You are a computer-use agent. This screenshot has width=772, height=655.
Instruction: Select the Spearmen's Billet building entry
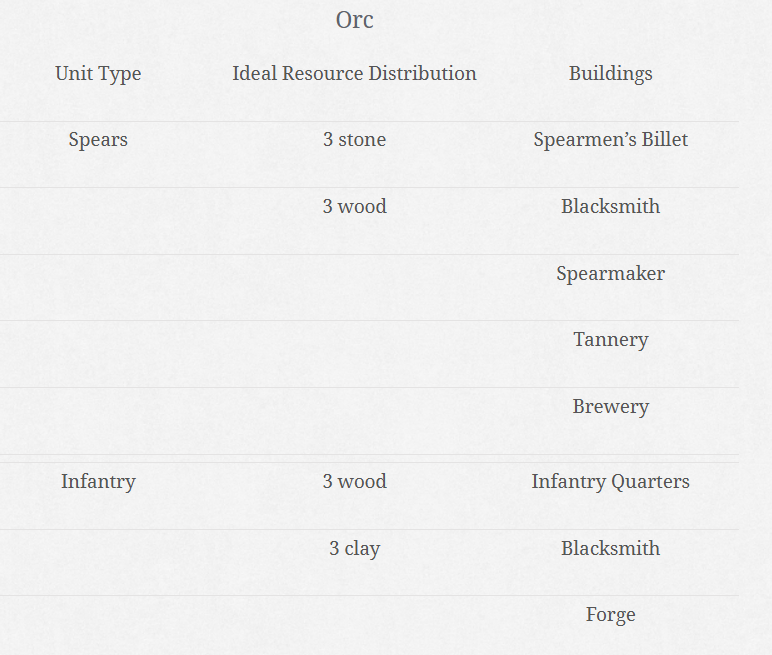610,140
